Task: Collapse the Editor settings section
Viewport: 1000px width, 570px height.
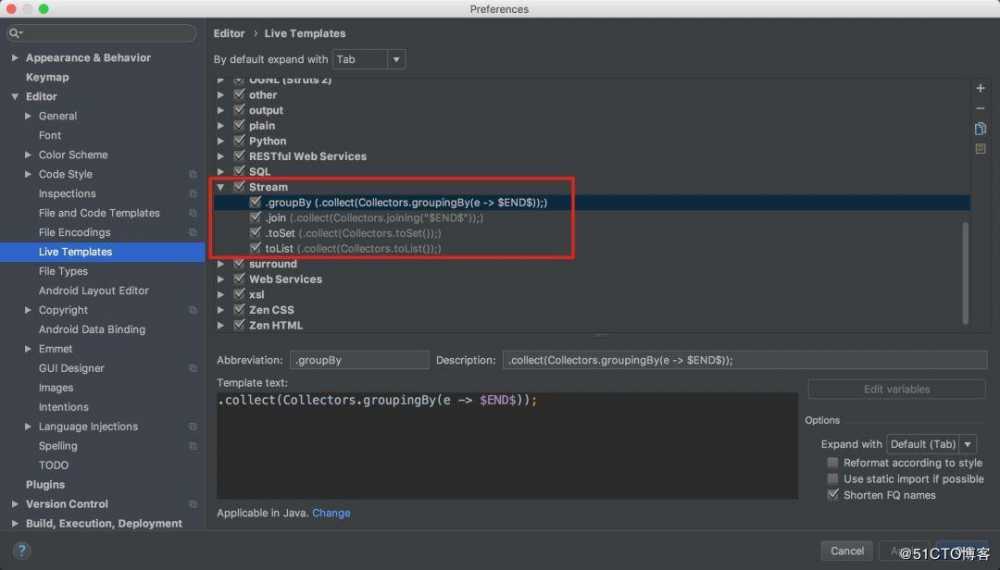Action: coord(15,96)
